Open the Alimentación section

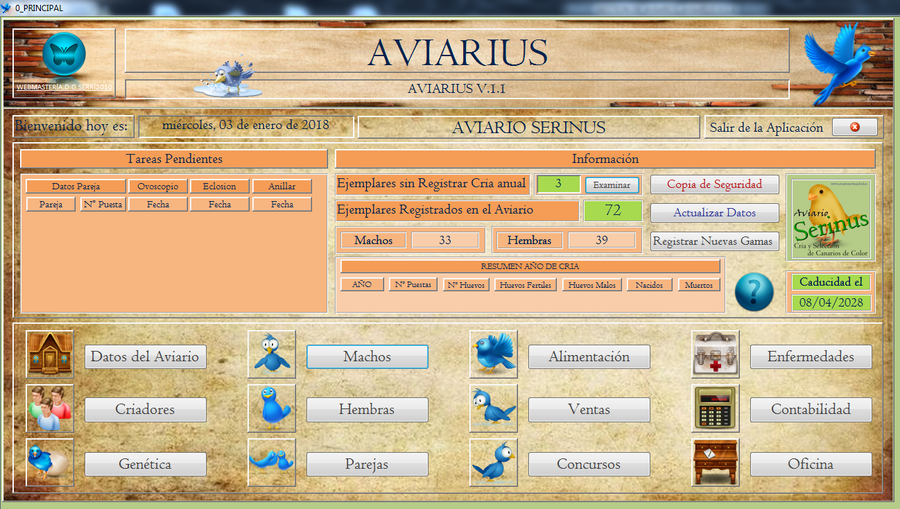coord(589,357)
